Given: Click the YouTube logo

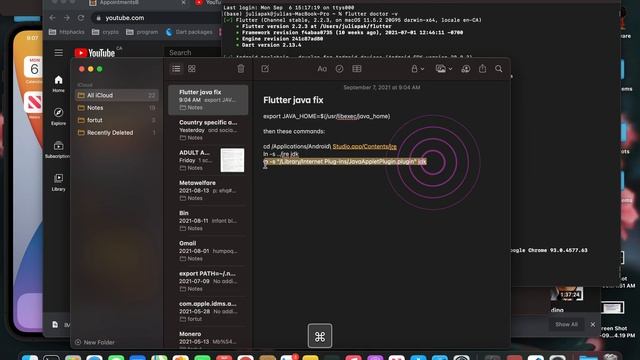Looking at the screenshot, I should coord(95,53).
